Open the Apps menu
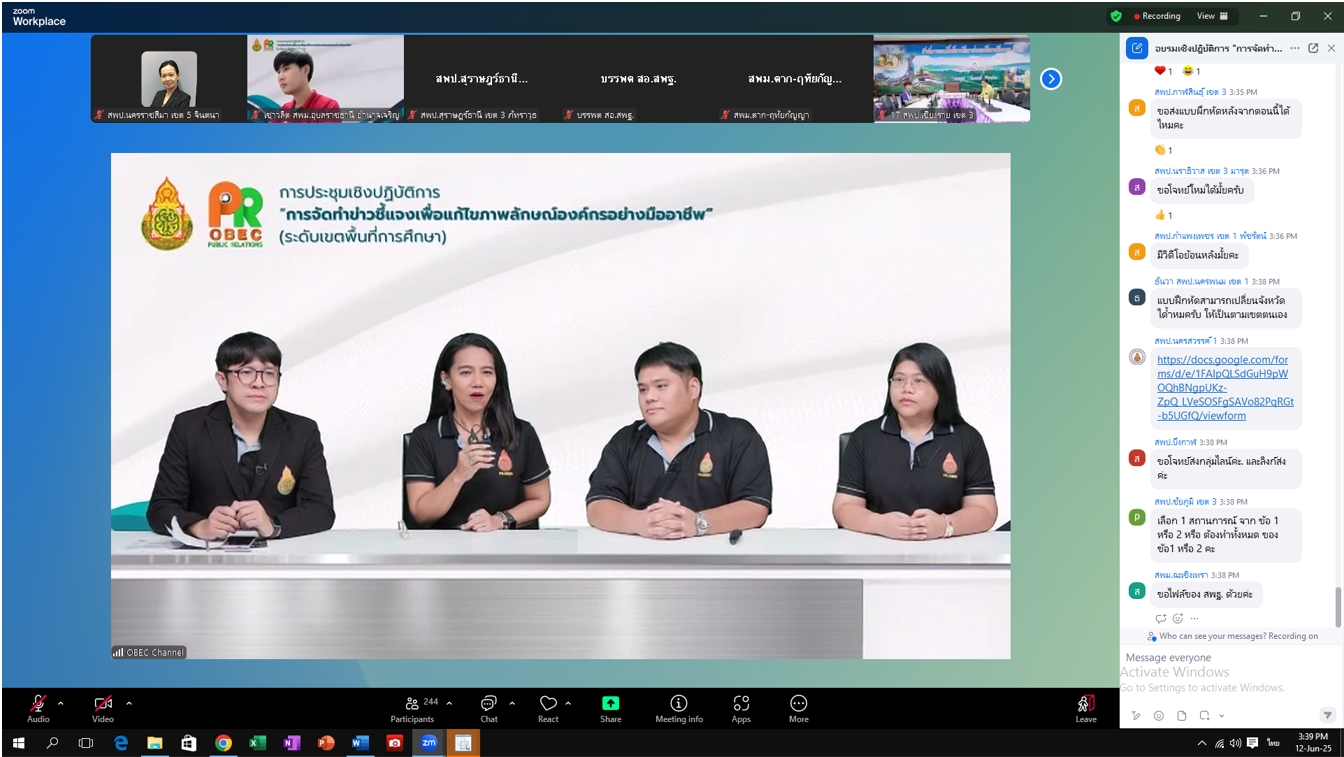The image size is (1344, 757). tap(741, 709)
